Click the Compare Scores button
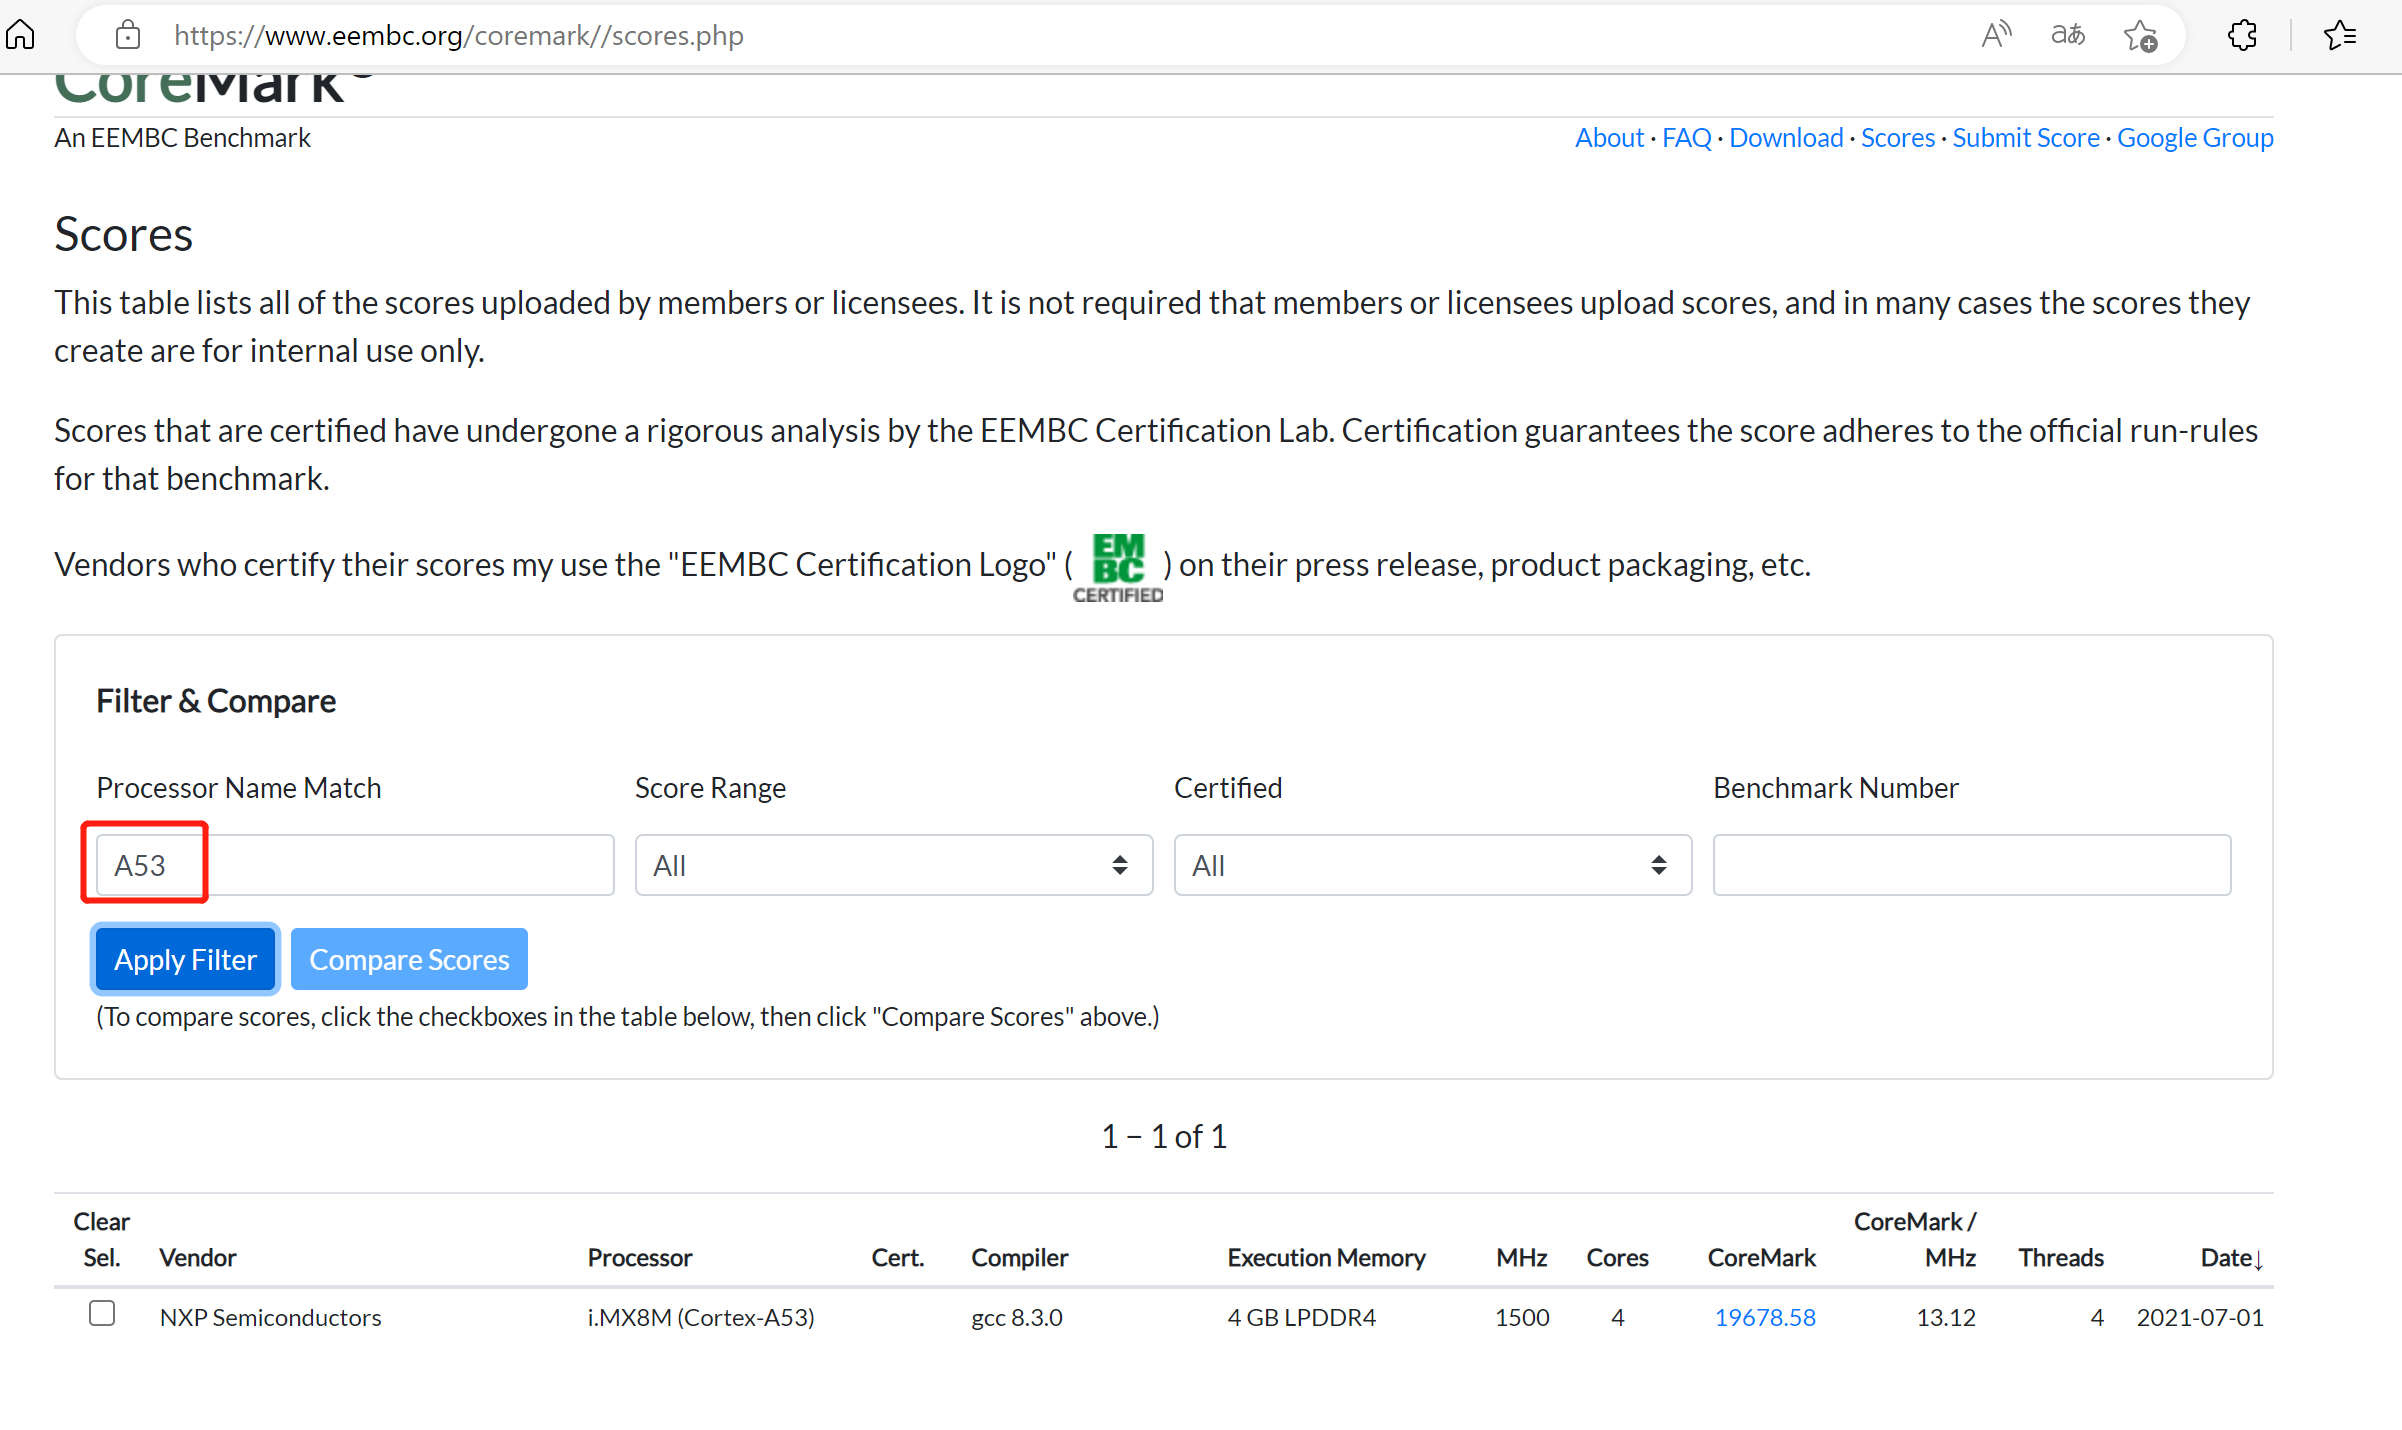The height and width of the screenshot is (1430, 2402). click(x=409, y=959)
